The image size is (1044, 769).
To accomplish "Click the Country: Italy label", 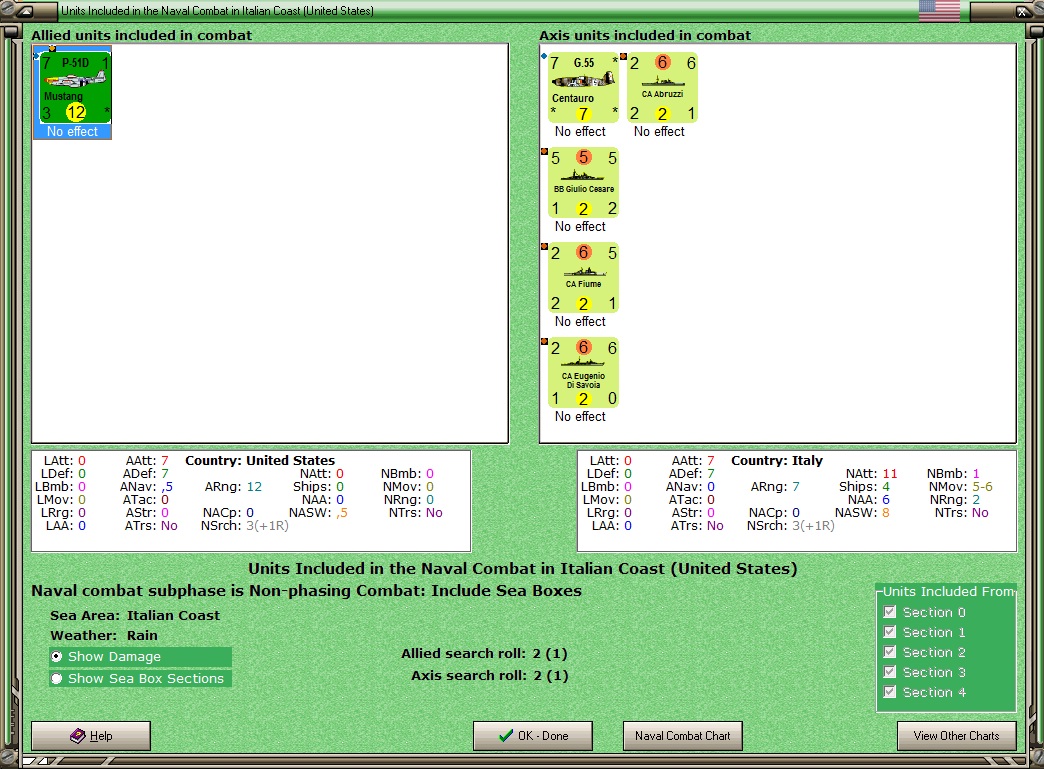I will [777, 461].
